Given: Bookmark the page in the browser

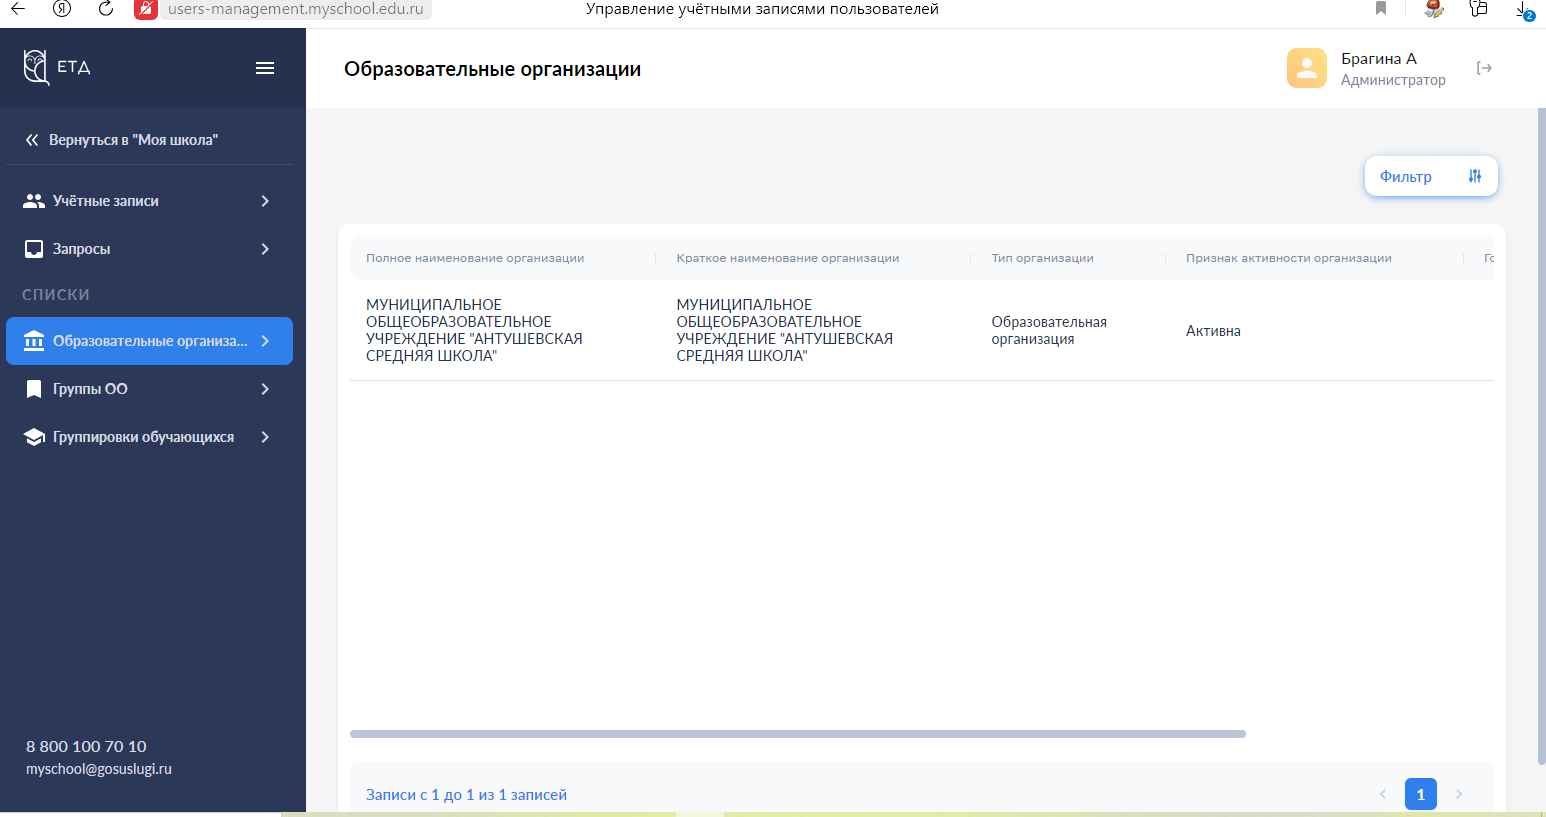Looking at the screenshot, I should pyautogui.click(x=1381, y=8).
